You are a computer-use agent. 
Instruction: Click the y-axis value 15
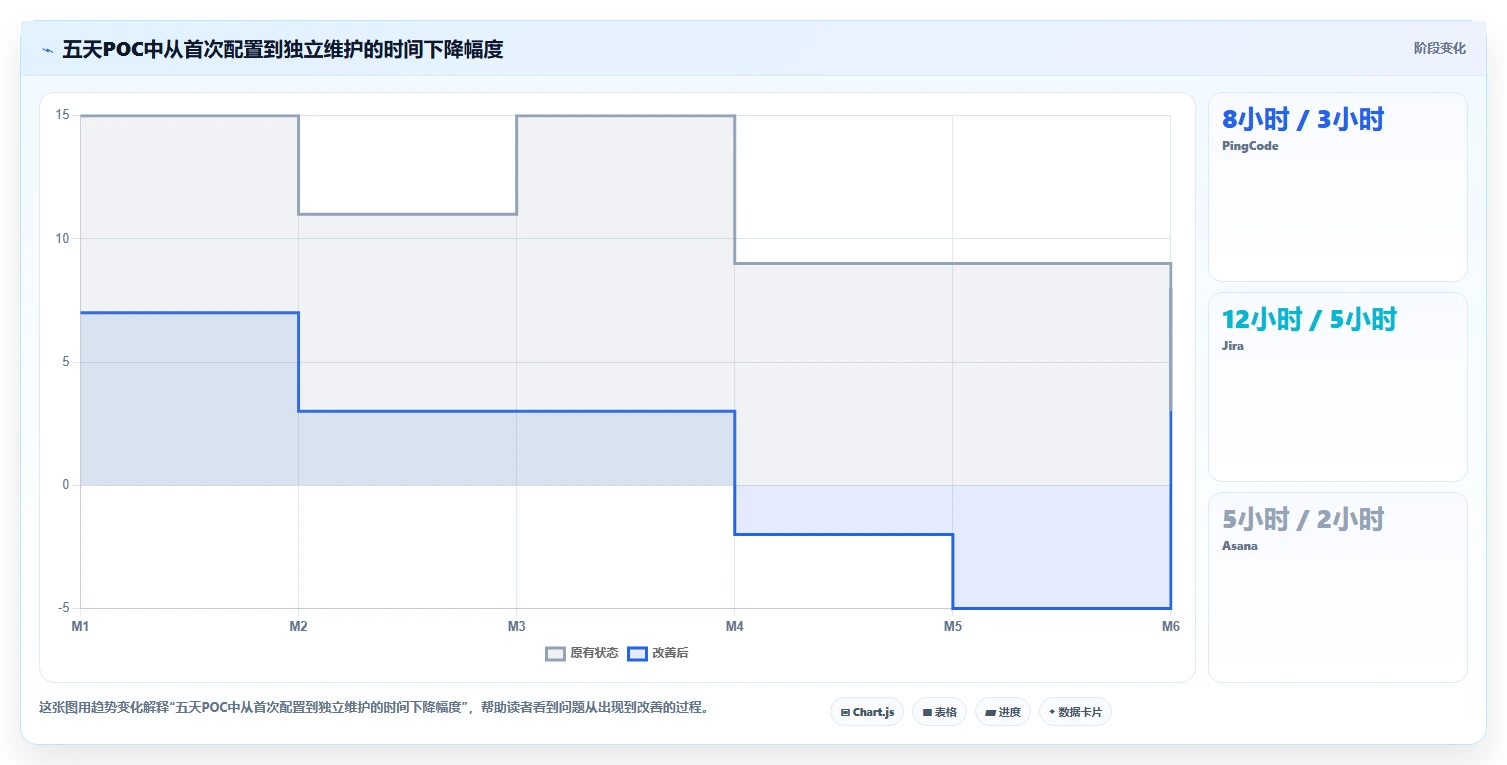tap(62, 115)
